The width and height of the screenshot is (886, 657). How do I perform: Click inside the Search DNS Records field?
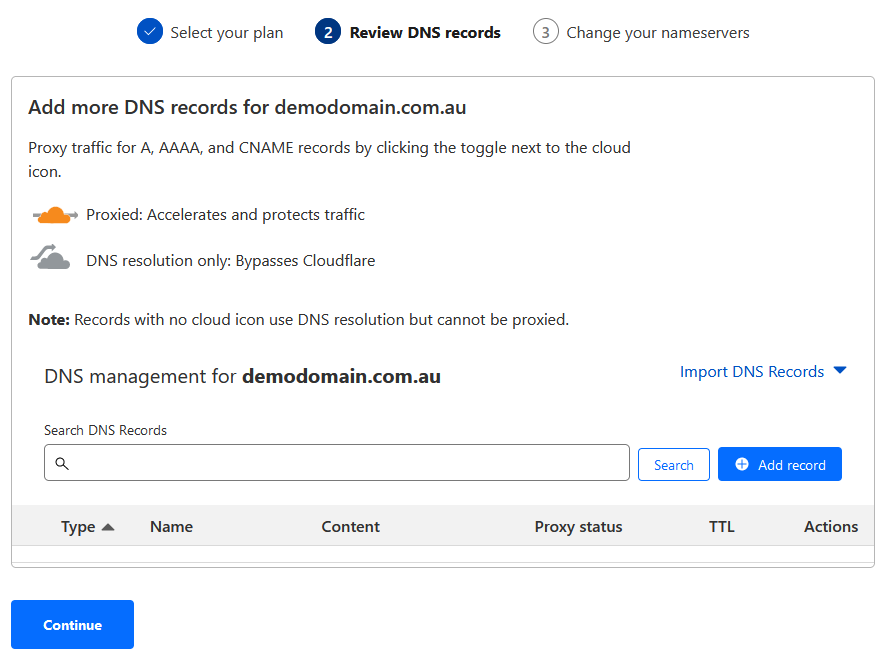[335, 463]
